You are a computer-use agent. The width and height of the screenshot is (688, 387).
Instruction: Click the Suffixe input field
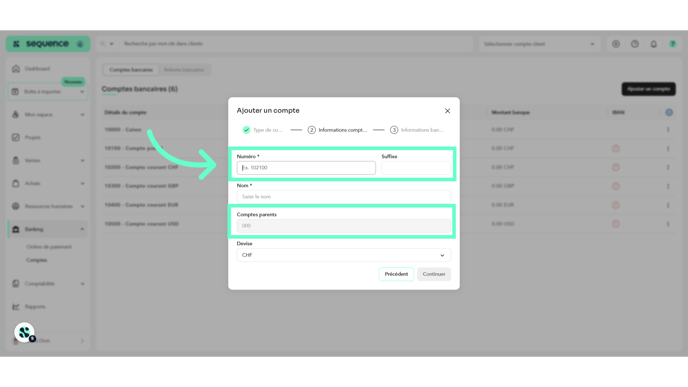(x=416, y=168)
